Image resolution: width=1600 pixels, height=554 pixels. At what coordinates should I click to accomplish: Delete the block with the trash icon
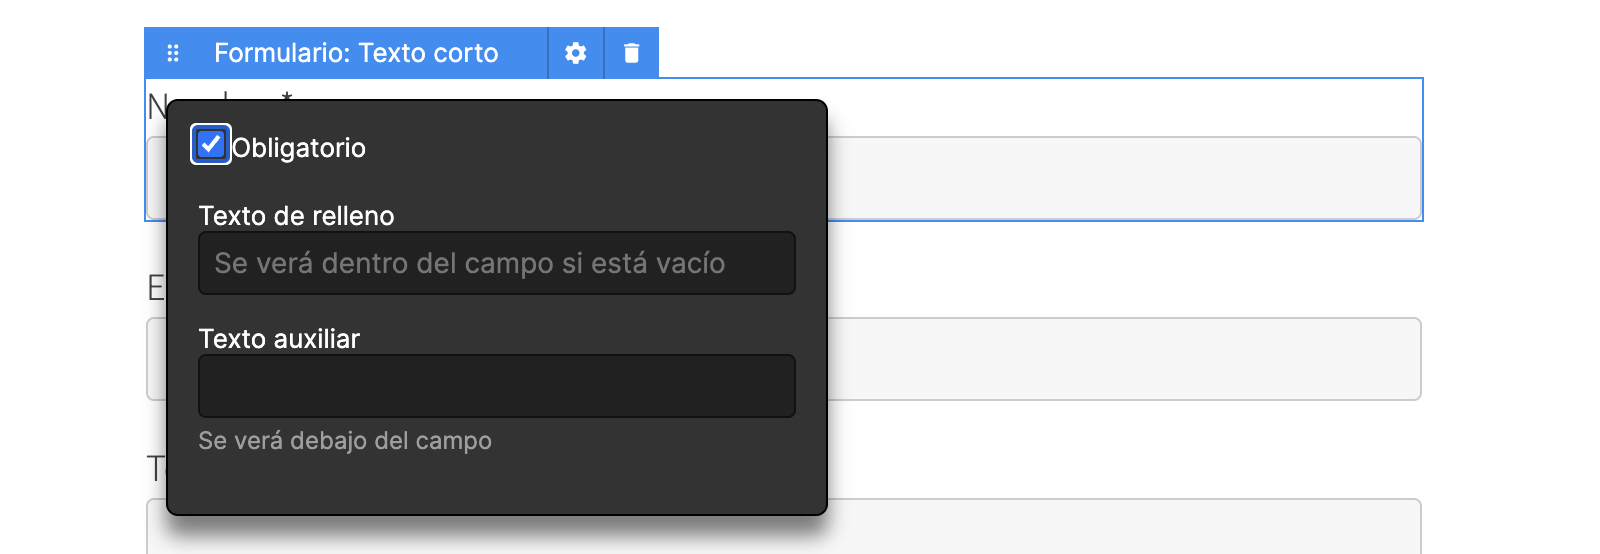[631, 53]
